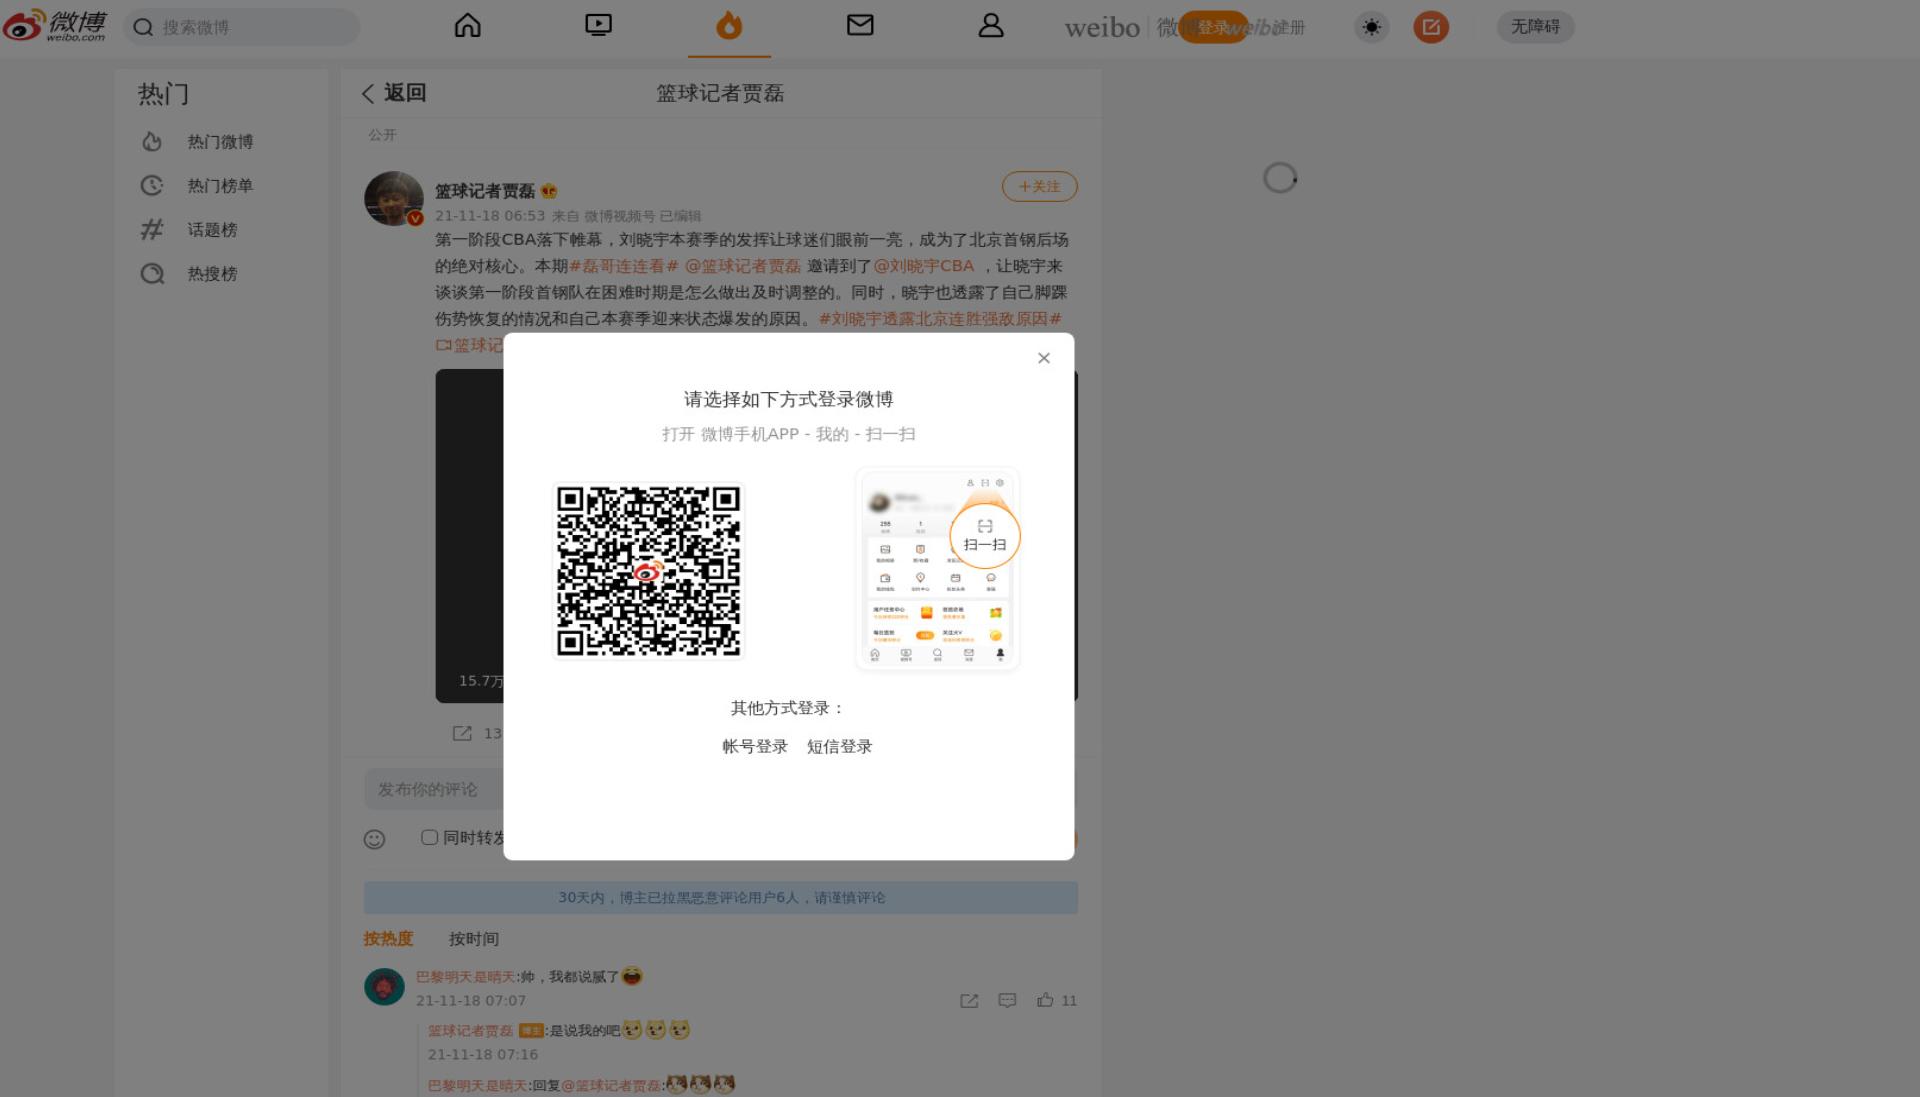
Task: Focus the 搜索微博 search field
Action: (x=241, y=27)
